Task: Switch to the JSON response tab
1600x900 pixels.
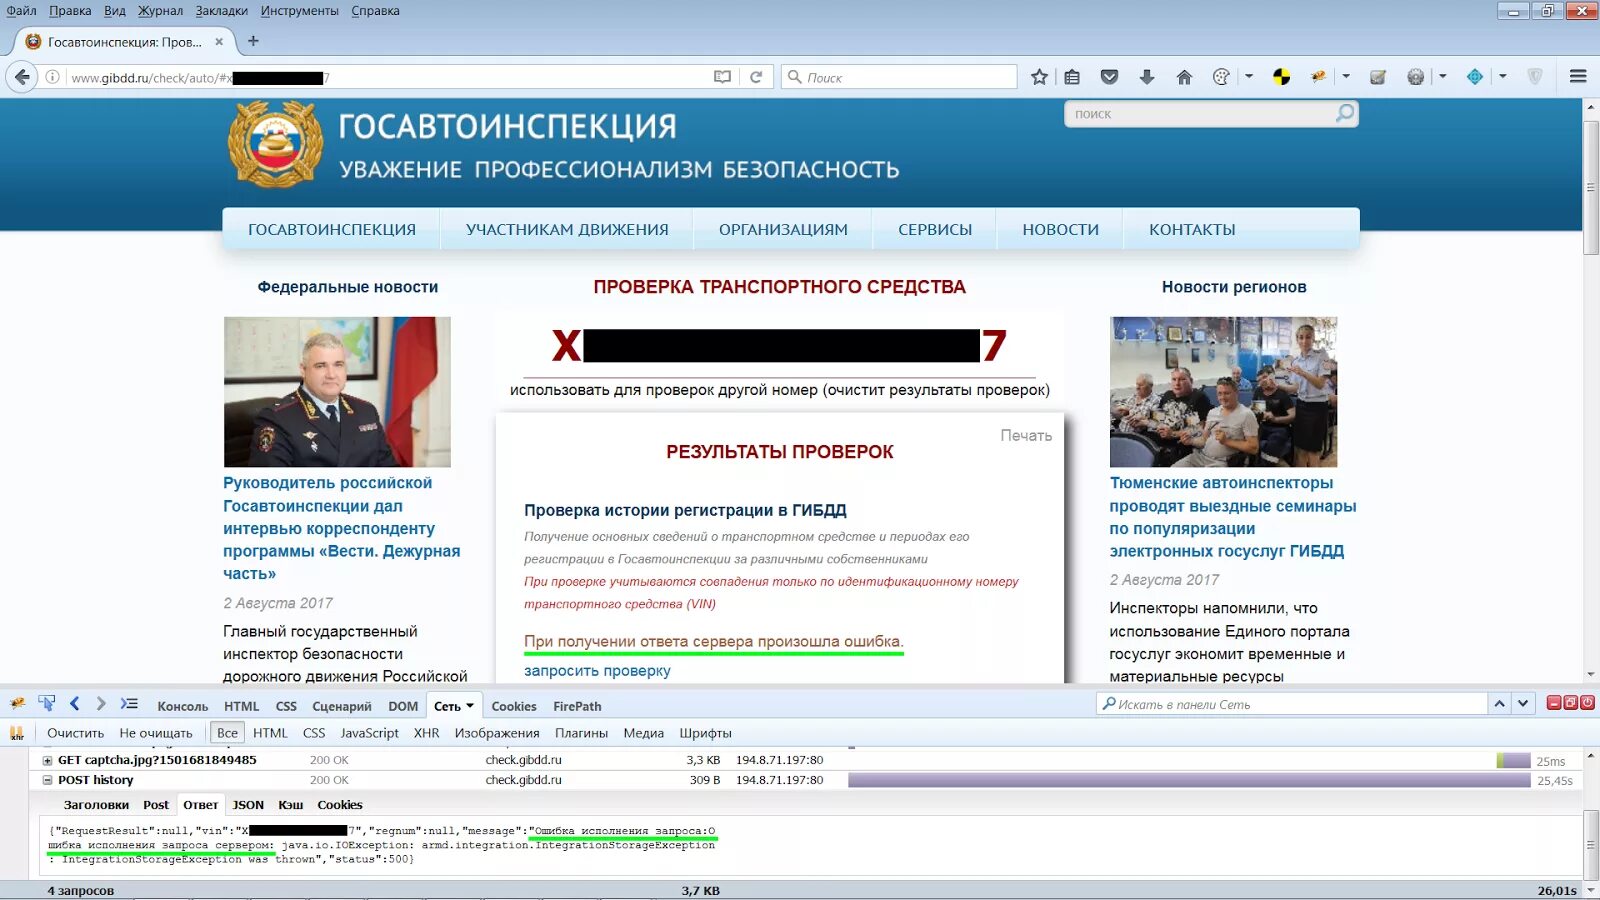Action: 248,805
